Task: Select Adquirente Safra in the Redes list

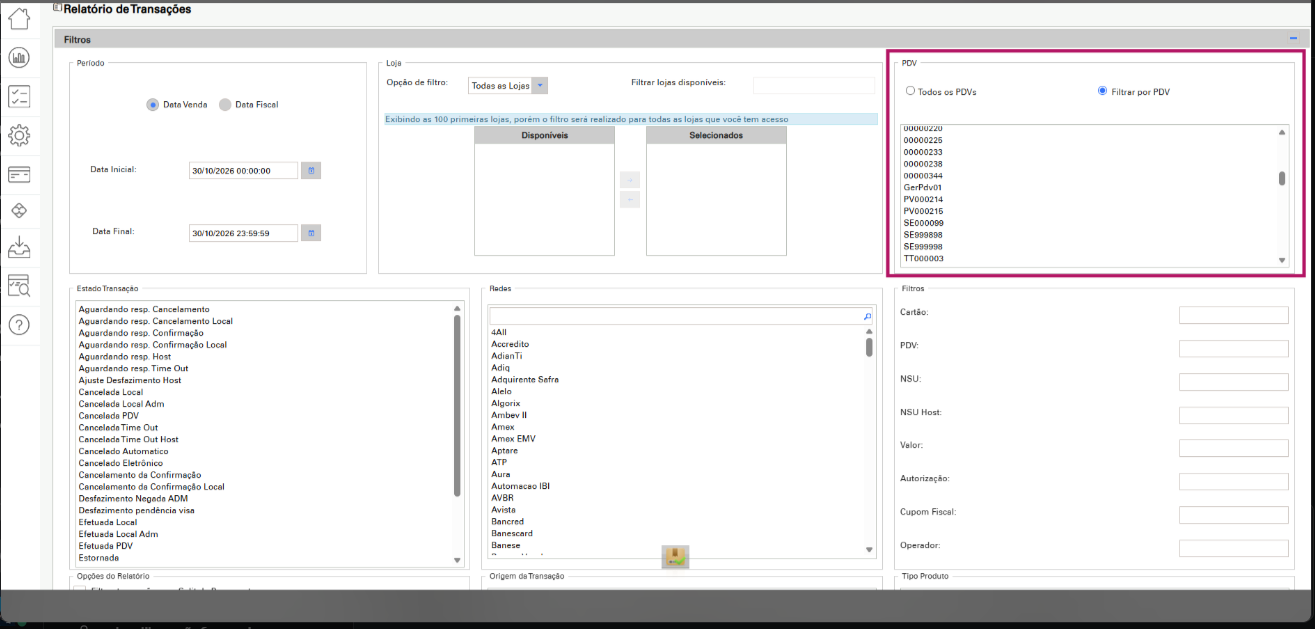Action: tap(525, 380)
